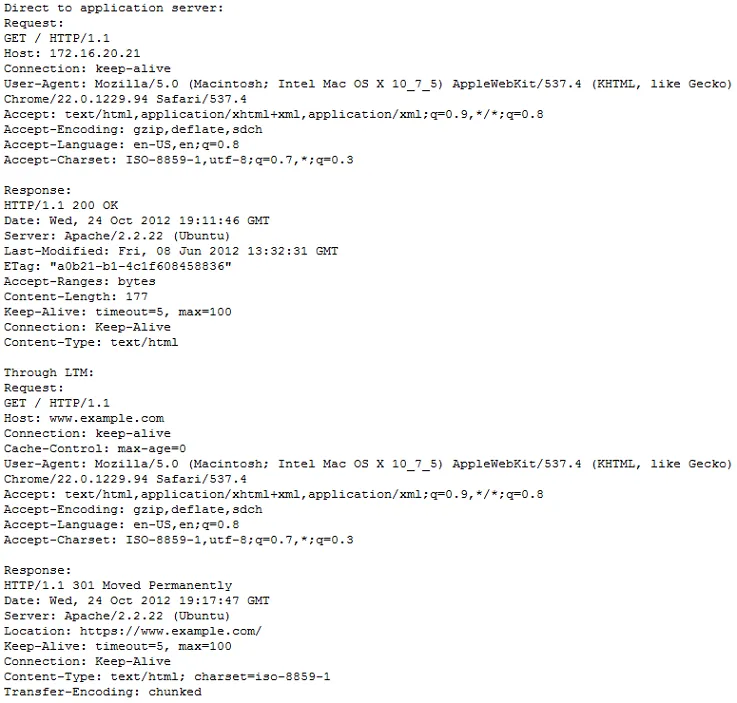Click the first 'Accept-Encoding: gzip,deflate,sdch' line
Viewport: 737px width, 703px height.
[x=133, y=130]
